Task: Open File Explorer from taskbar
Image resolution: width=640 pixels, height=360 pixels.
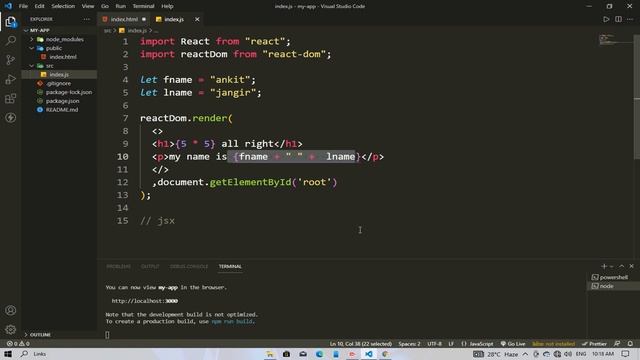Action: pyautogui.click(x=270, y=354)
